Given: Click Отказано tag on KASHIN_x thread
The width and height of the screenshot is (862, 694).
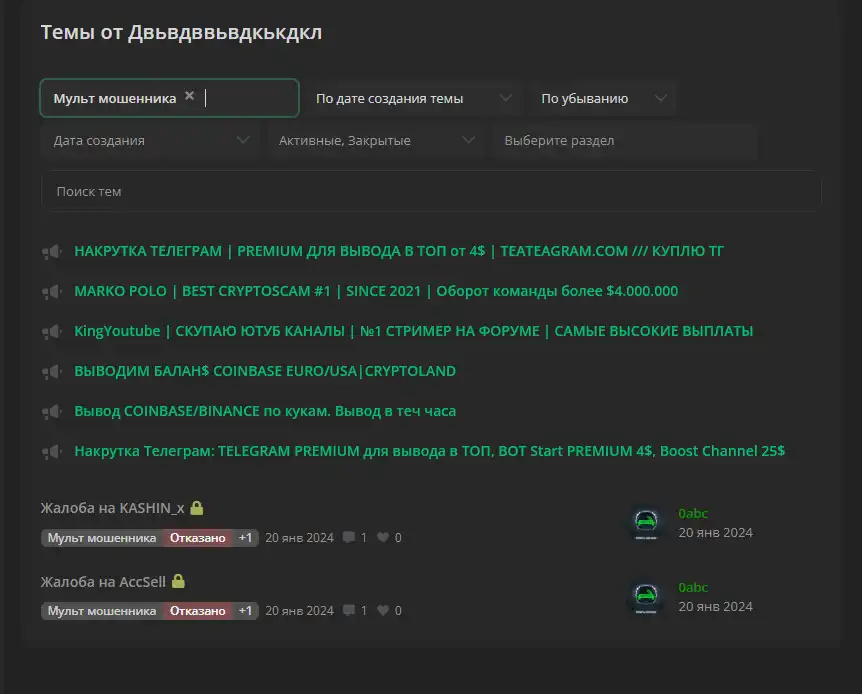Looking at the screenshot, I should point(197,538).
